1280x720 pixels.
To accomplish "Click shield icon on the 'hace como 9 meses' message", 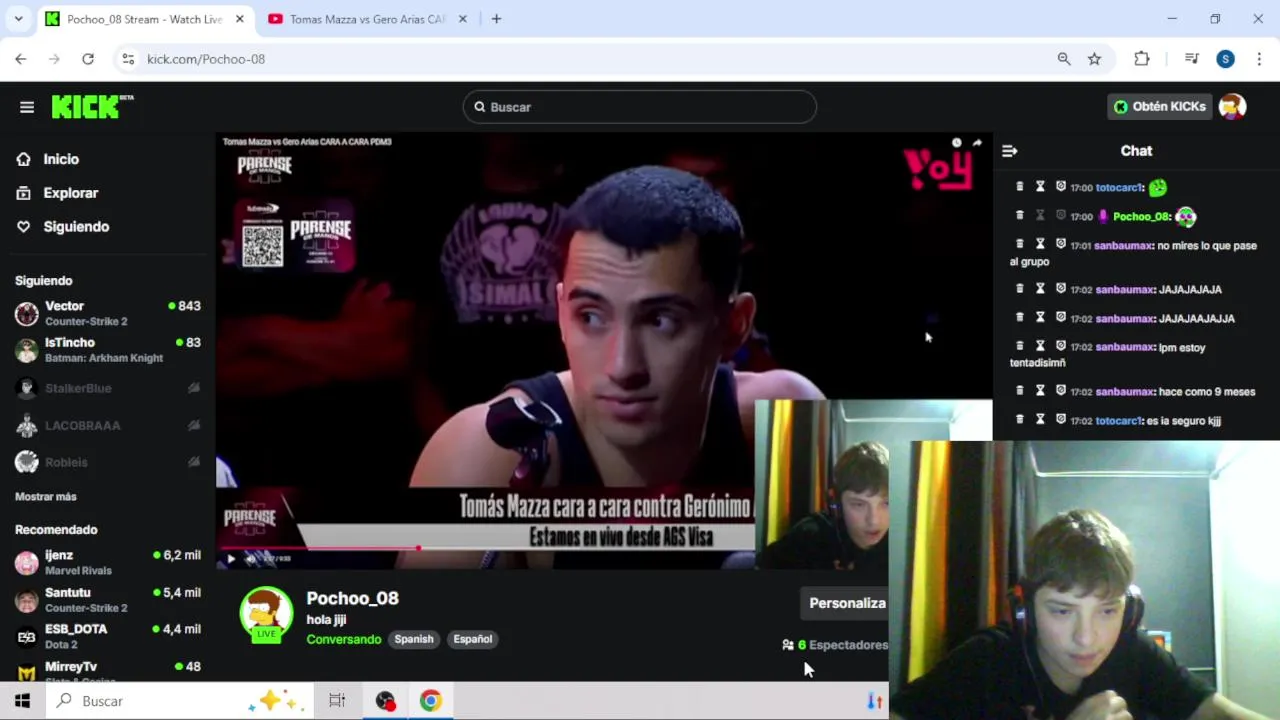I will point(1061,391).
